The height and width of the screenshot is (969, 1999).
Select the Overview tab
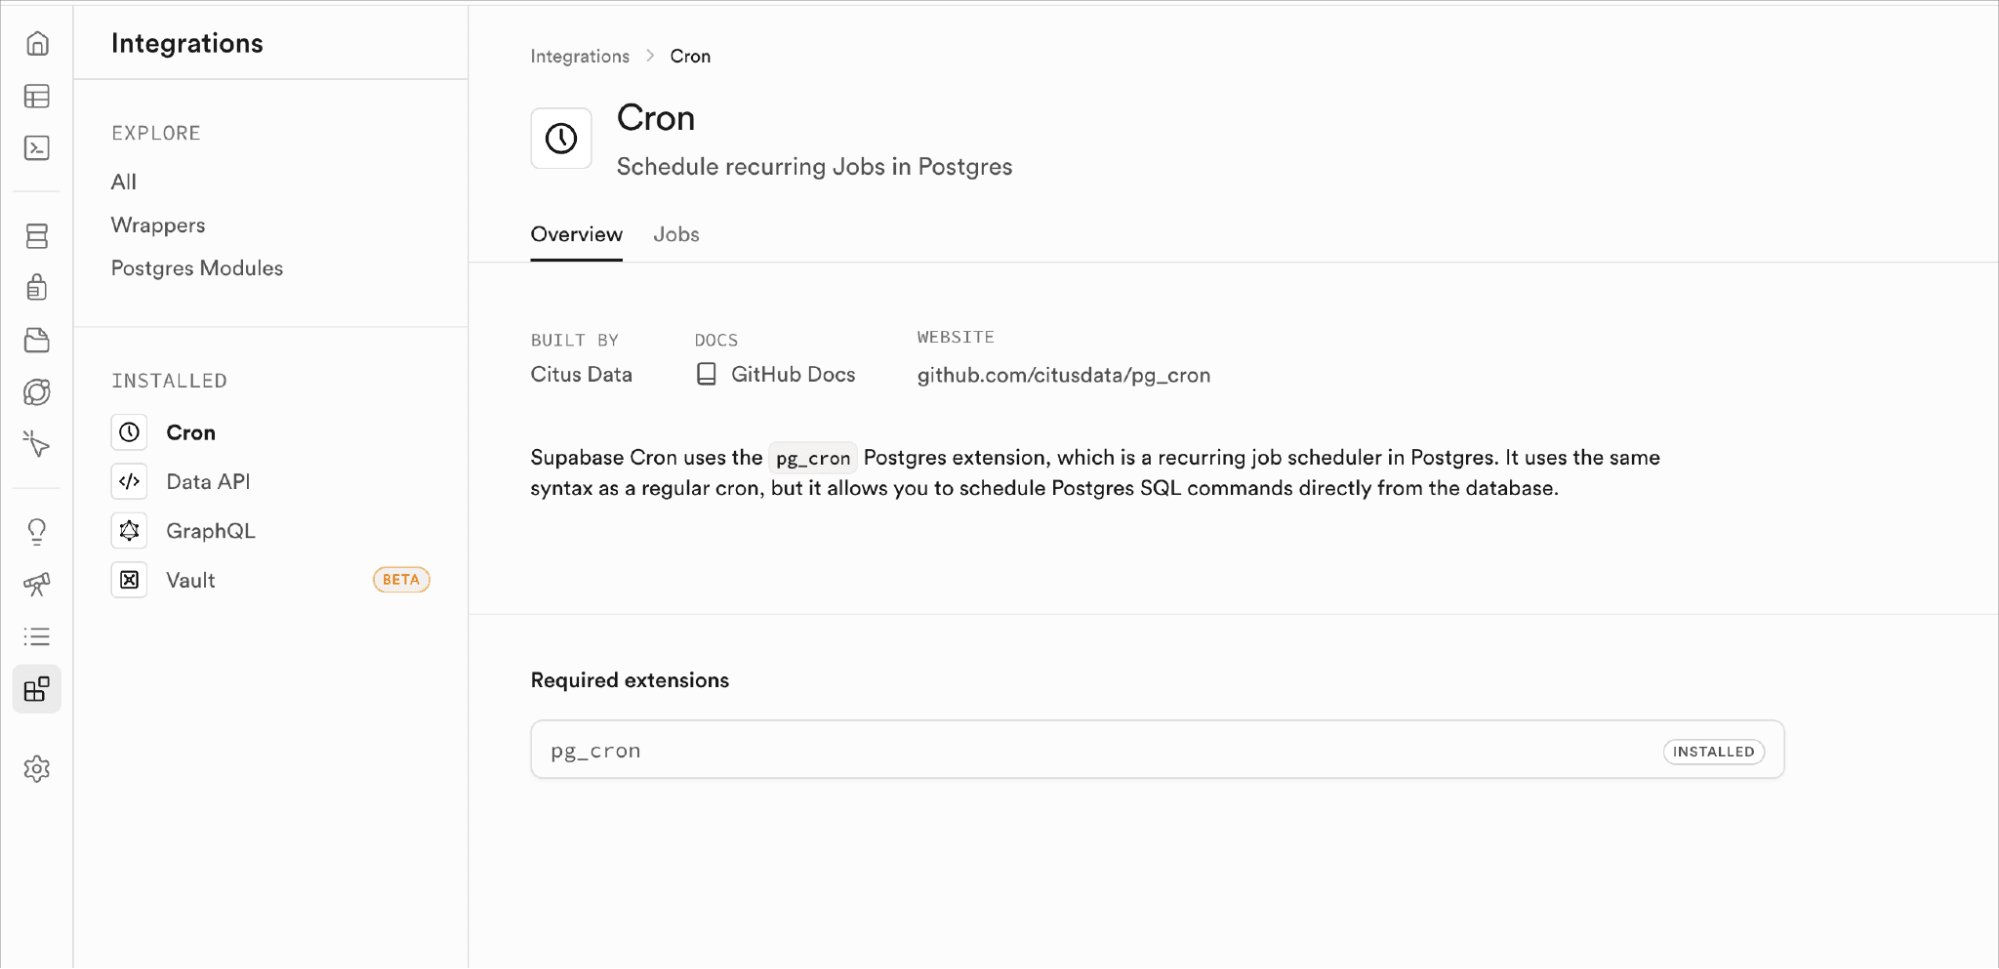[576, 234]
